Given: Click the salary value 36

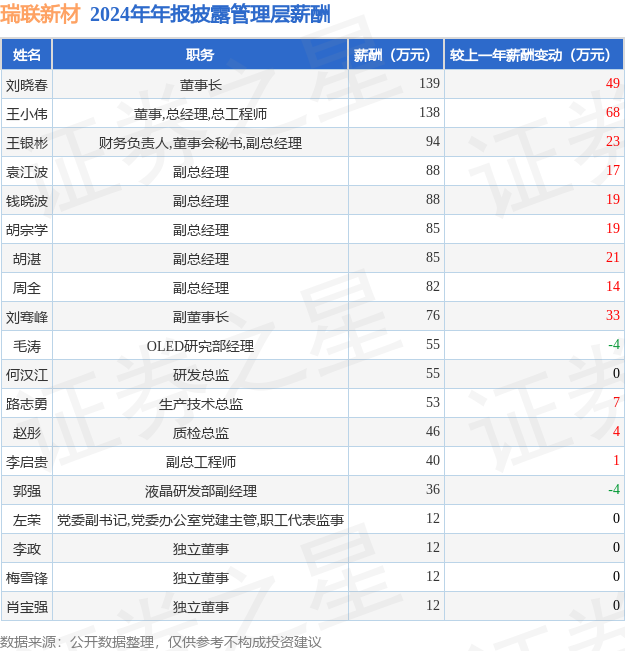Looking at the screenshot, I should (x=433, y=489).
